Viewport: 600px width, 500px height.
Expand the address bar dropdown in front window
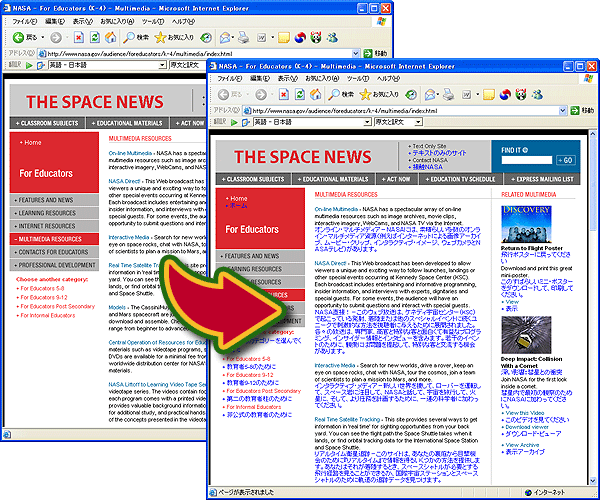pos(562,111)
